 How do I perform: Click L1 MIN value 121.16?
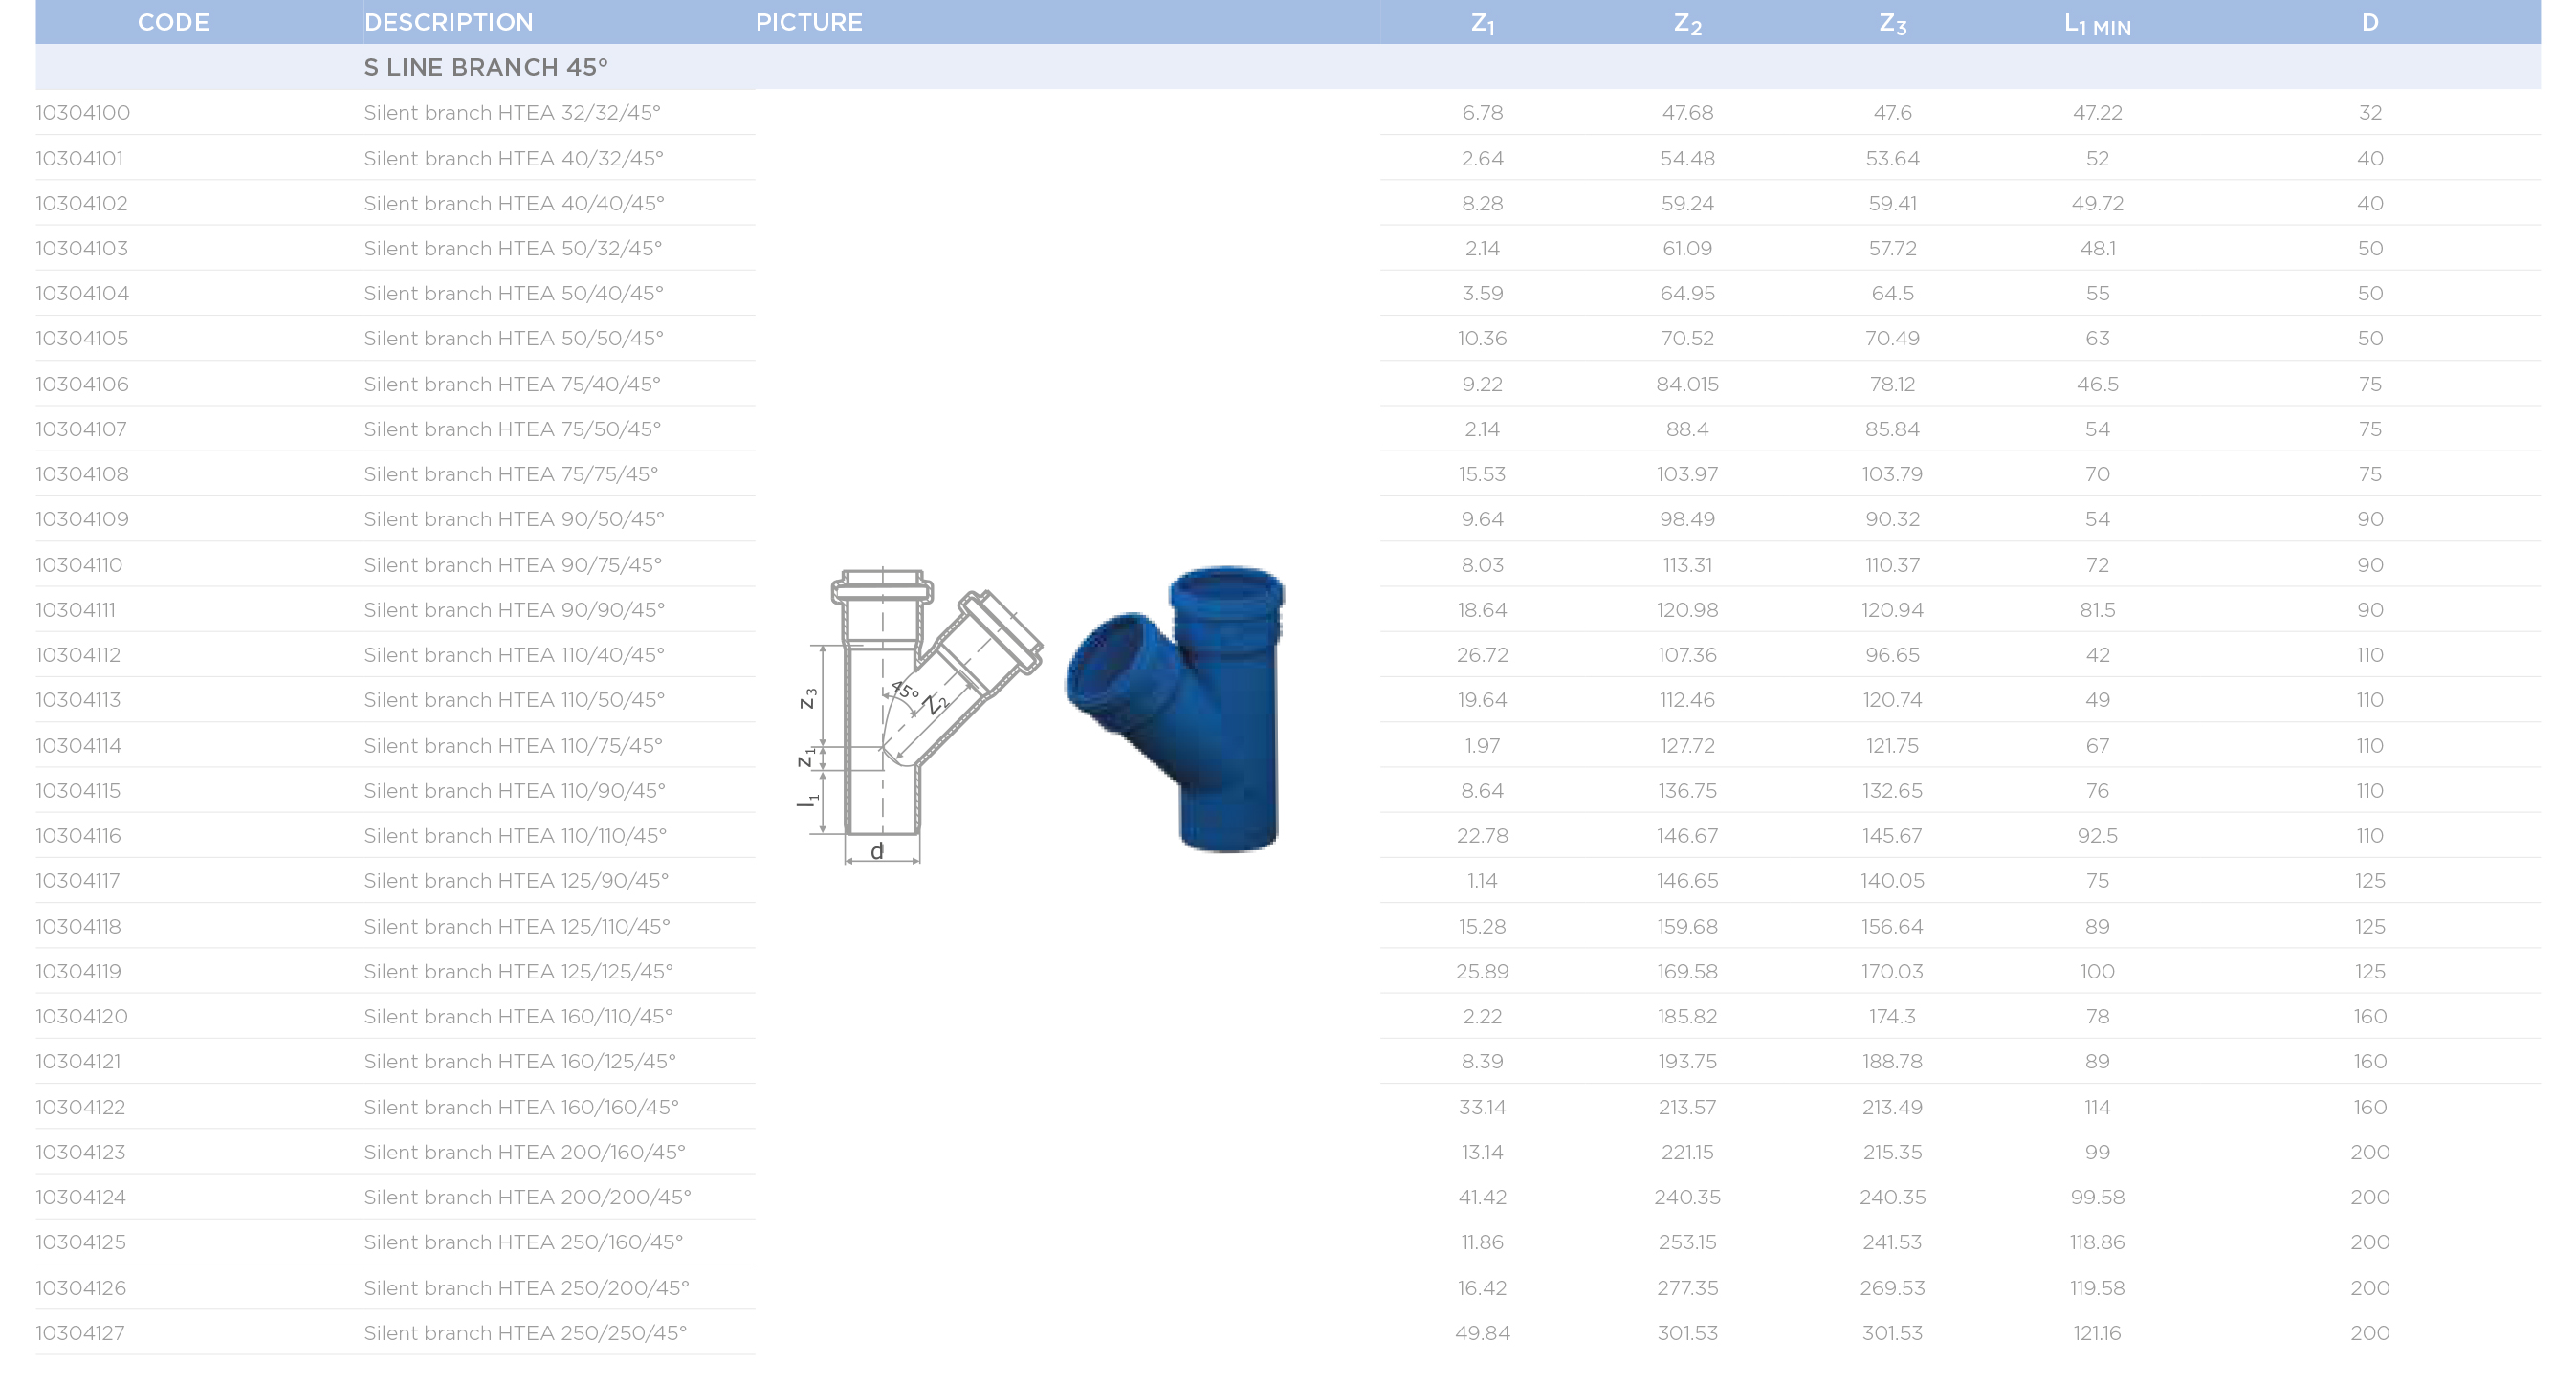click(2097, 1333)
